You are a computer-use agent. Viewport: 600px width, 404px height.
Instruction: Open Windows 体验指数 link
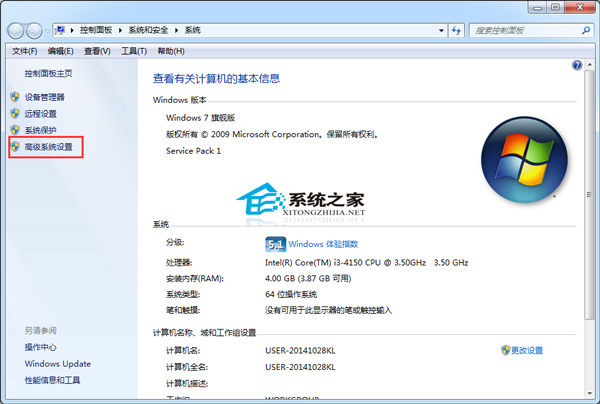[x=323, y=244]
